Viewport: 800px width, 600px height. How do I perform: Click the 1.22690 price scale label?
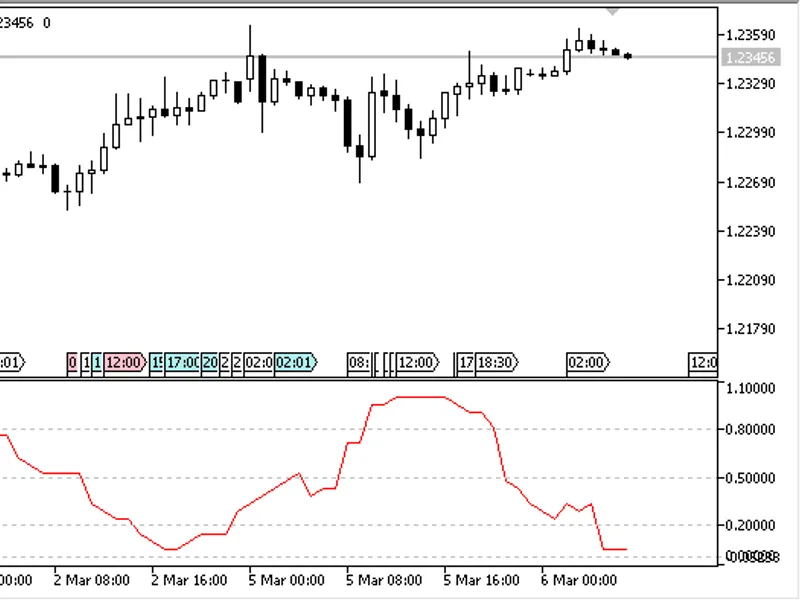coord(750,182)
